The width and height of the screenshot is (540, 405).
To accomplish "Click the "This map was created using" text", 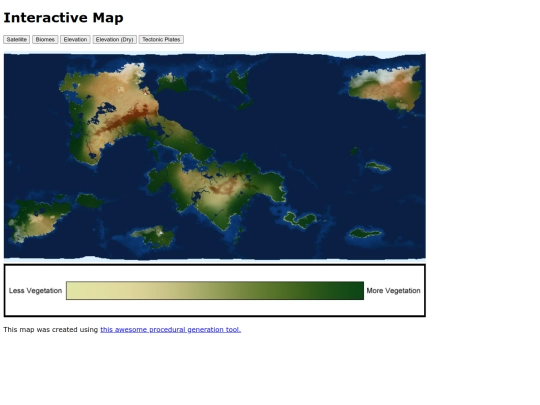I will [x=51, y=330].
